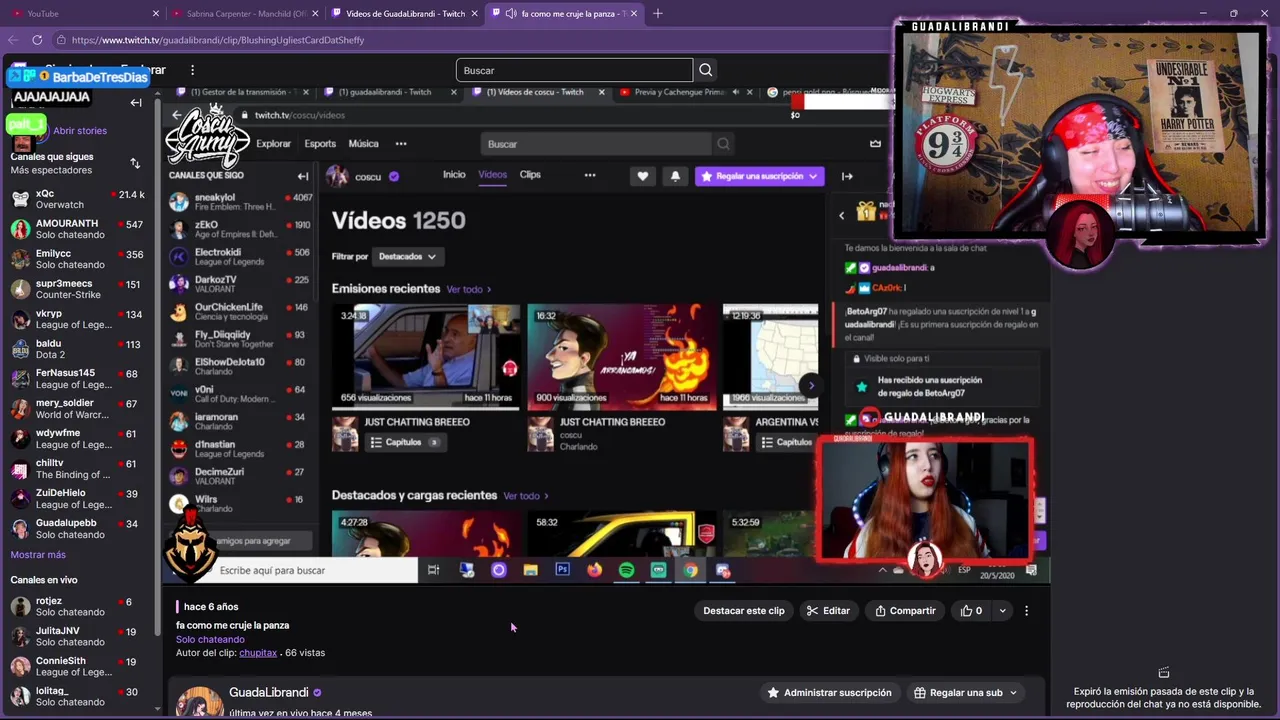Close the Videos de GuadaLibrandi tab

coord(475,14)
